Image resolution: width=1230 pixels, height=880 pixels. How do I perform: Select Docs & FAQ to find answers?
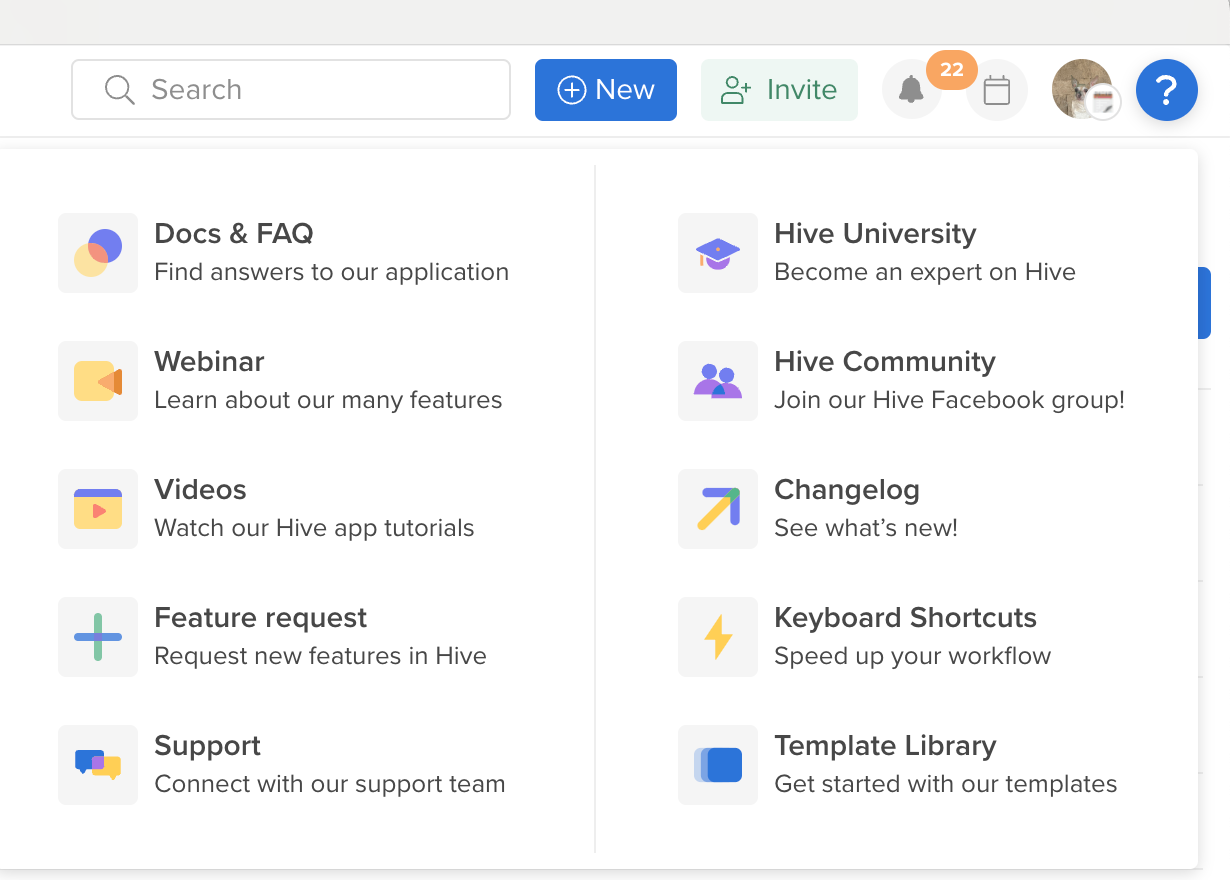233,233
